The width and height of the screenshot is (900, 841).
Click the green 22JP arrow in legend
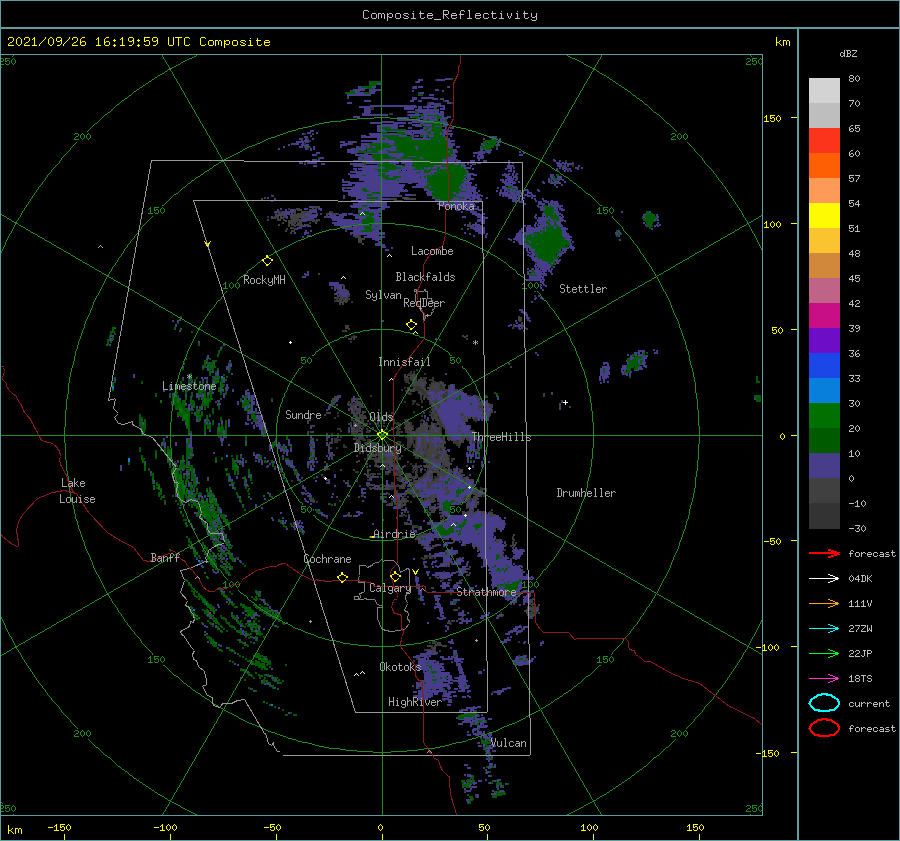point(824,653)
